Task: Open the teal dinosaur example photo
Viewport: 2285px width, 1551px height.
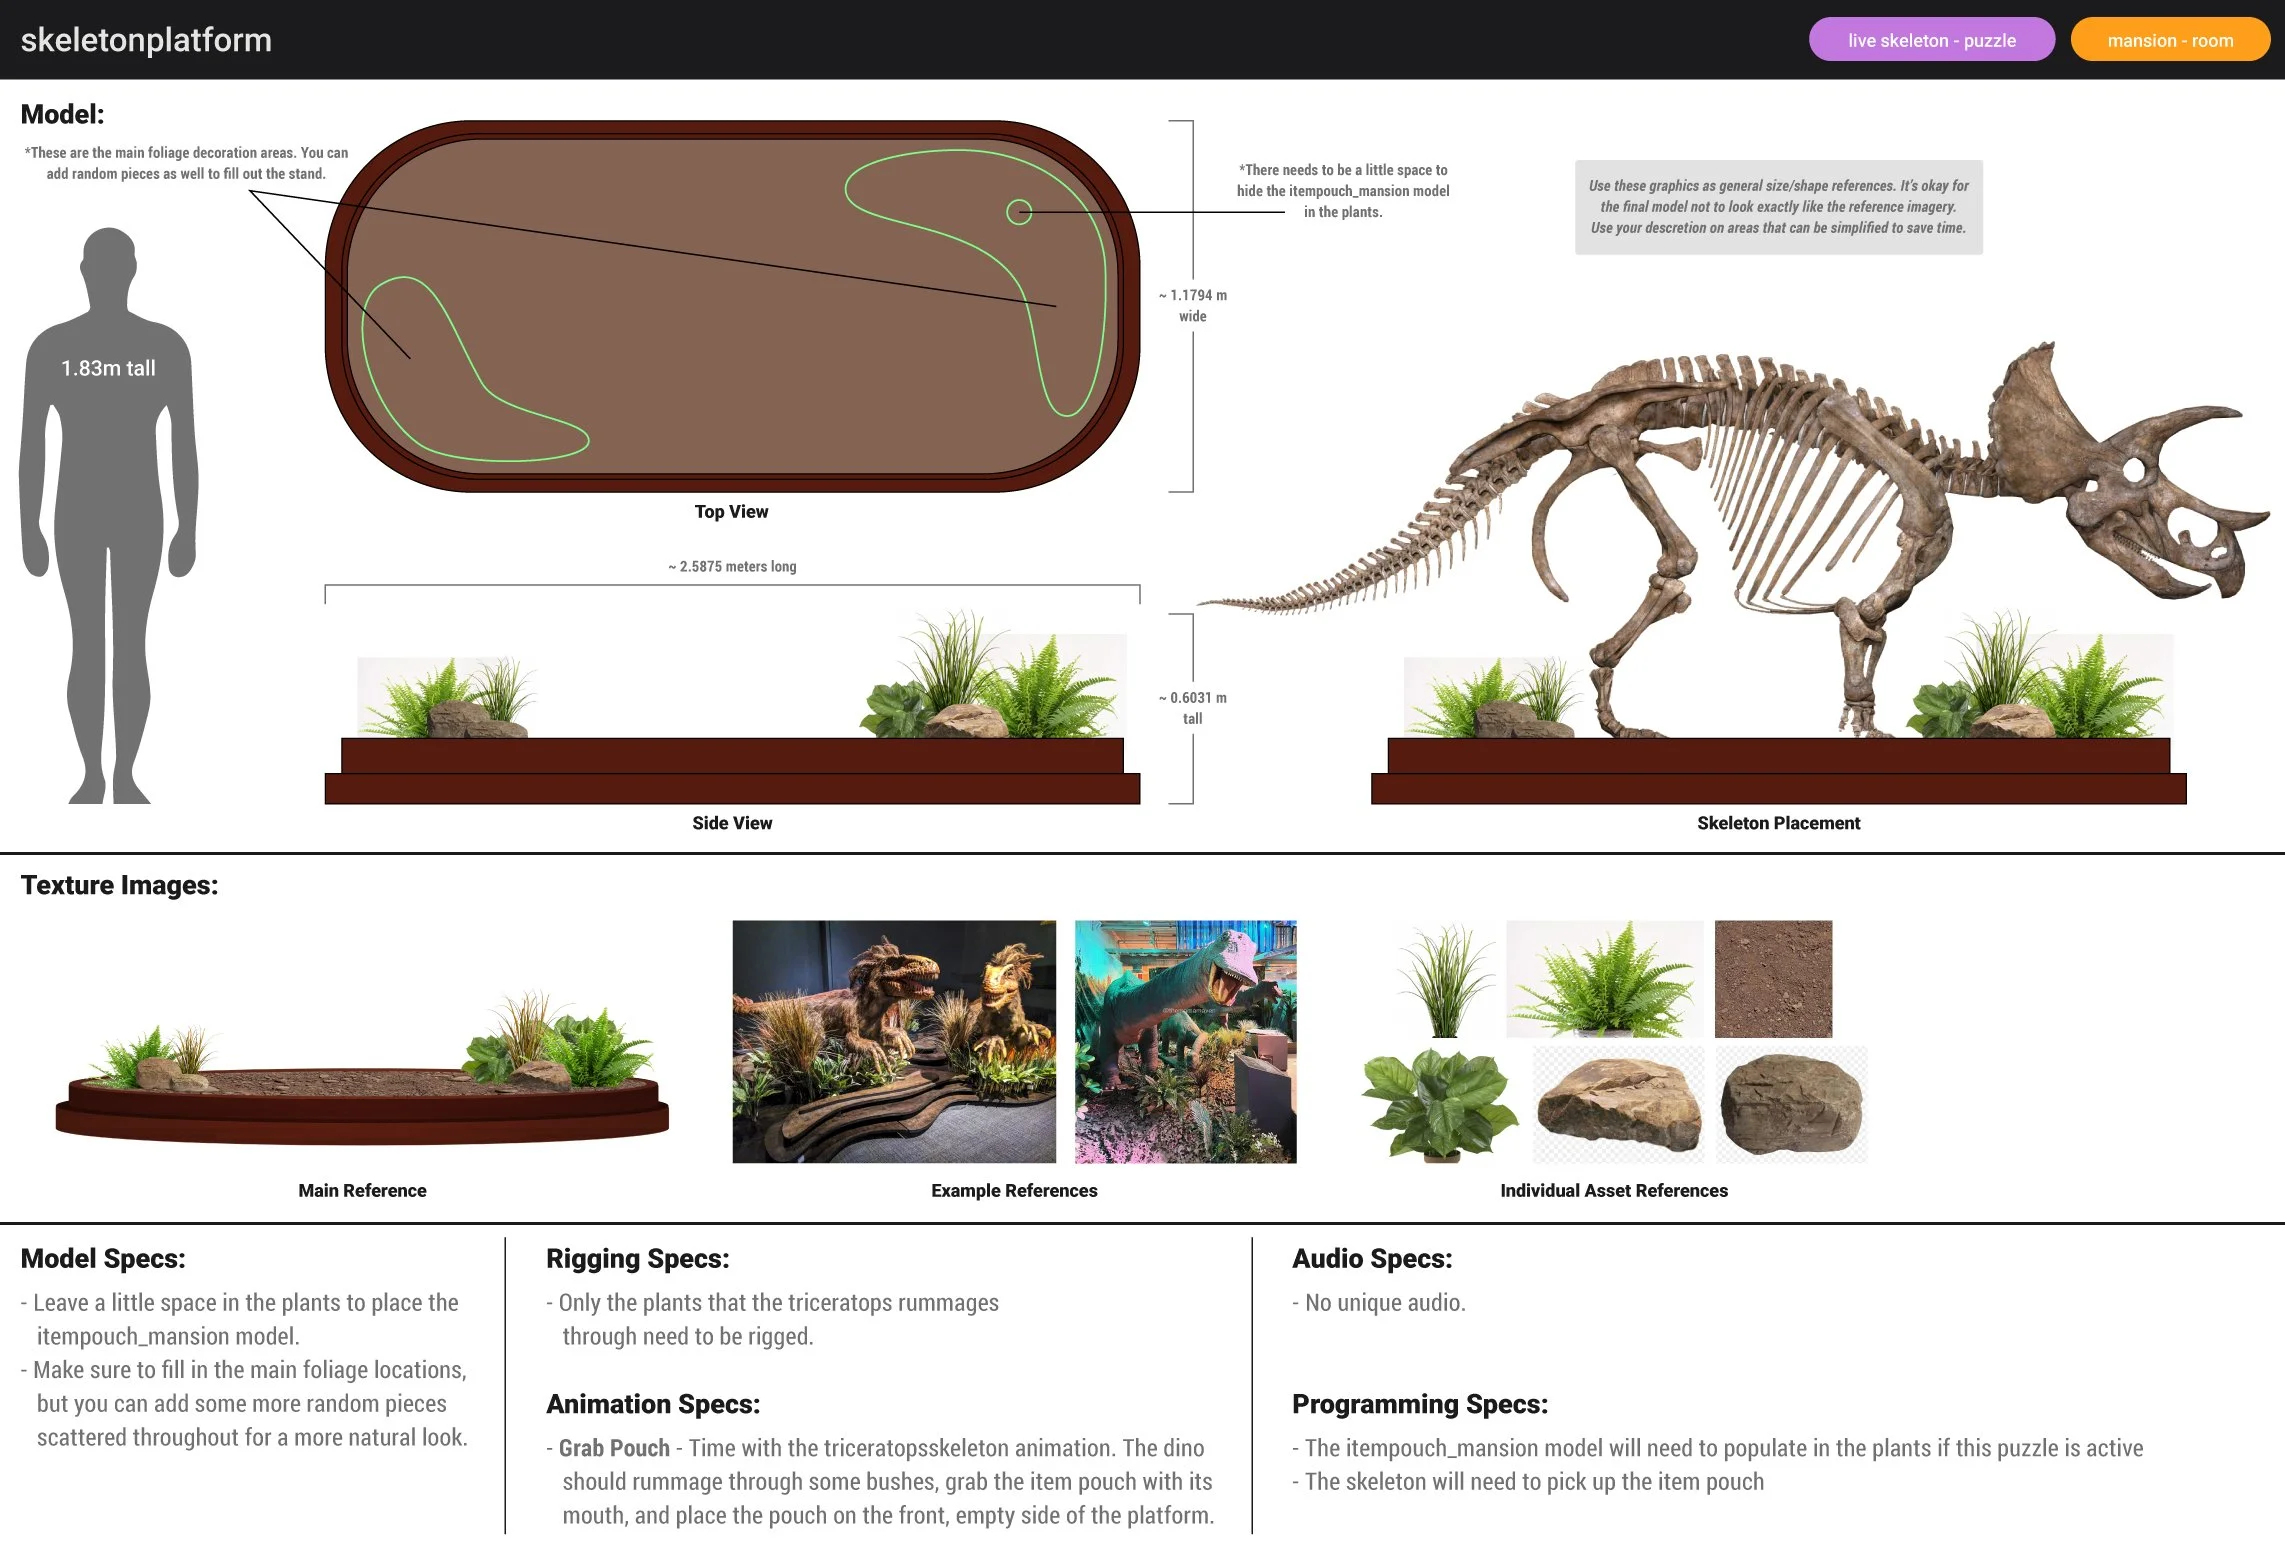Action: 1185,1041
